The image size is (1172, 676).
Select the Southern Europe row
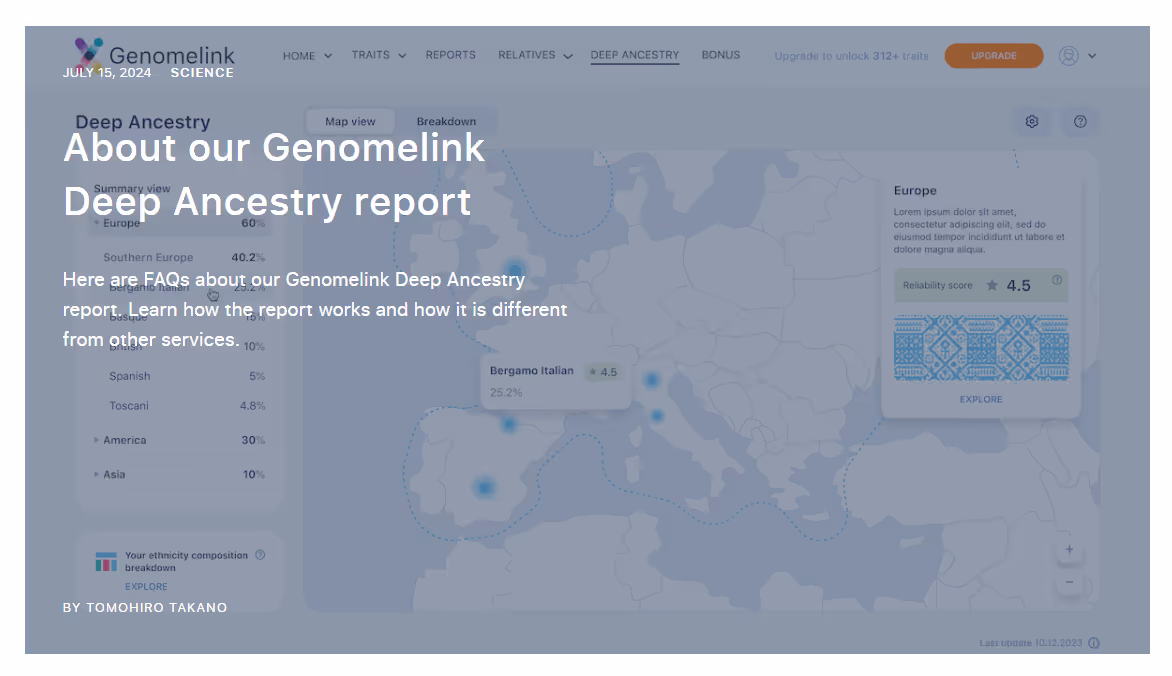179,257
